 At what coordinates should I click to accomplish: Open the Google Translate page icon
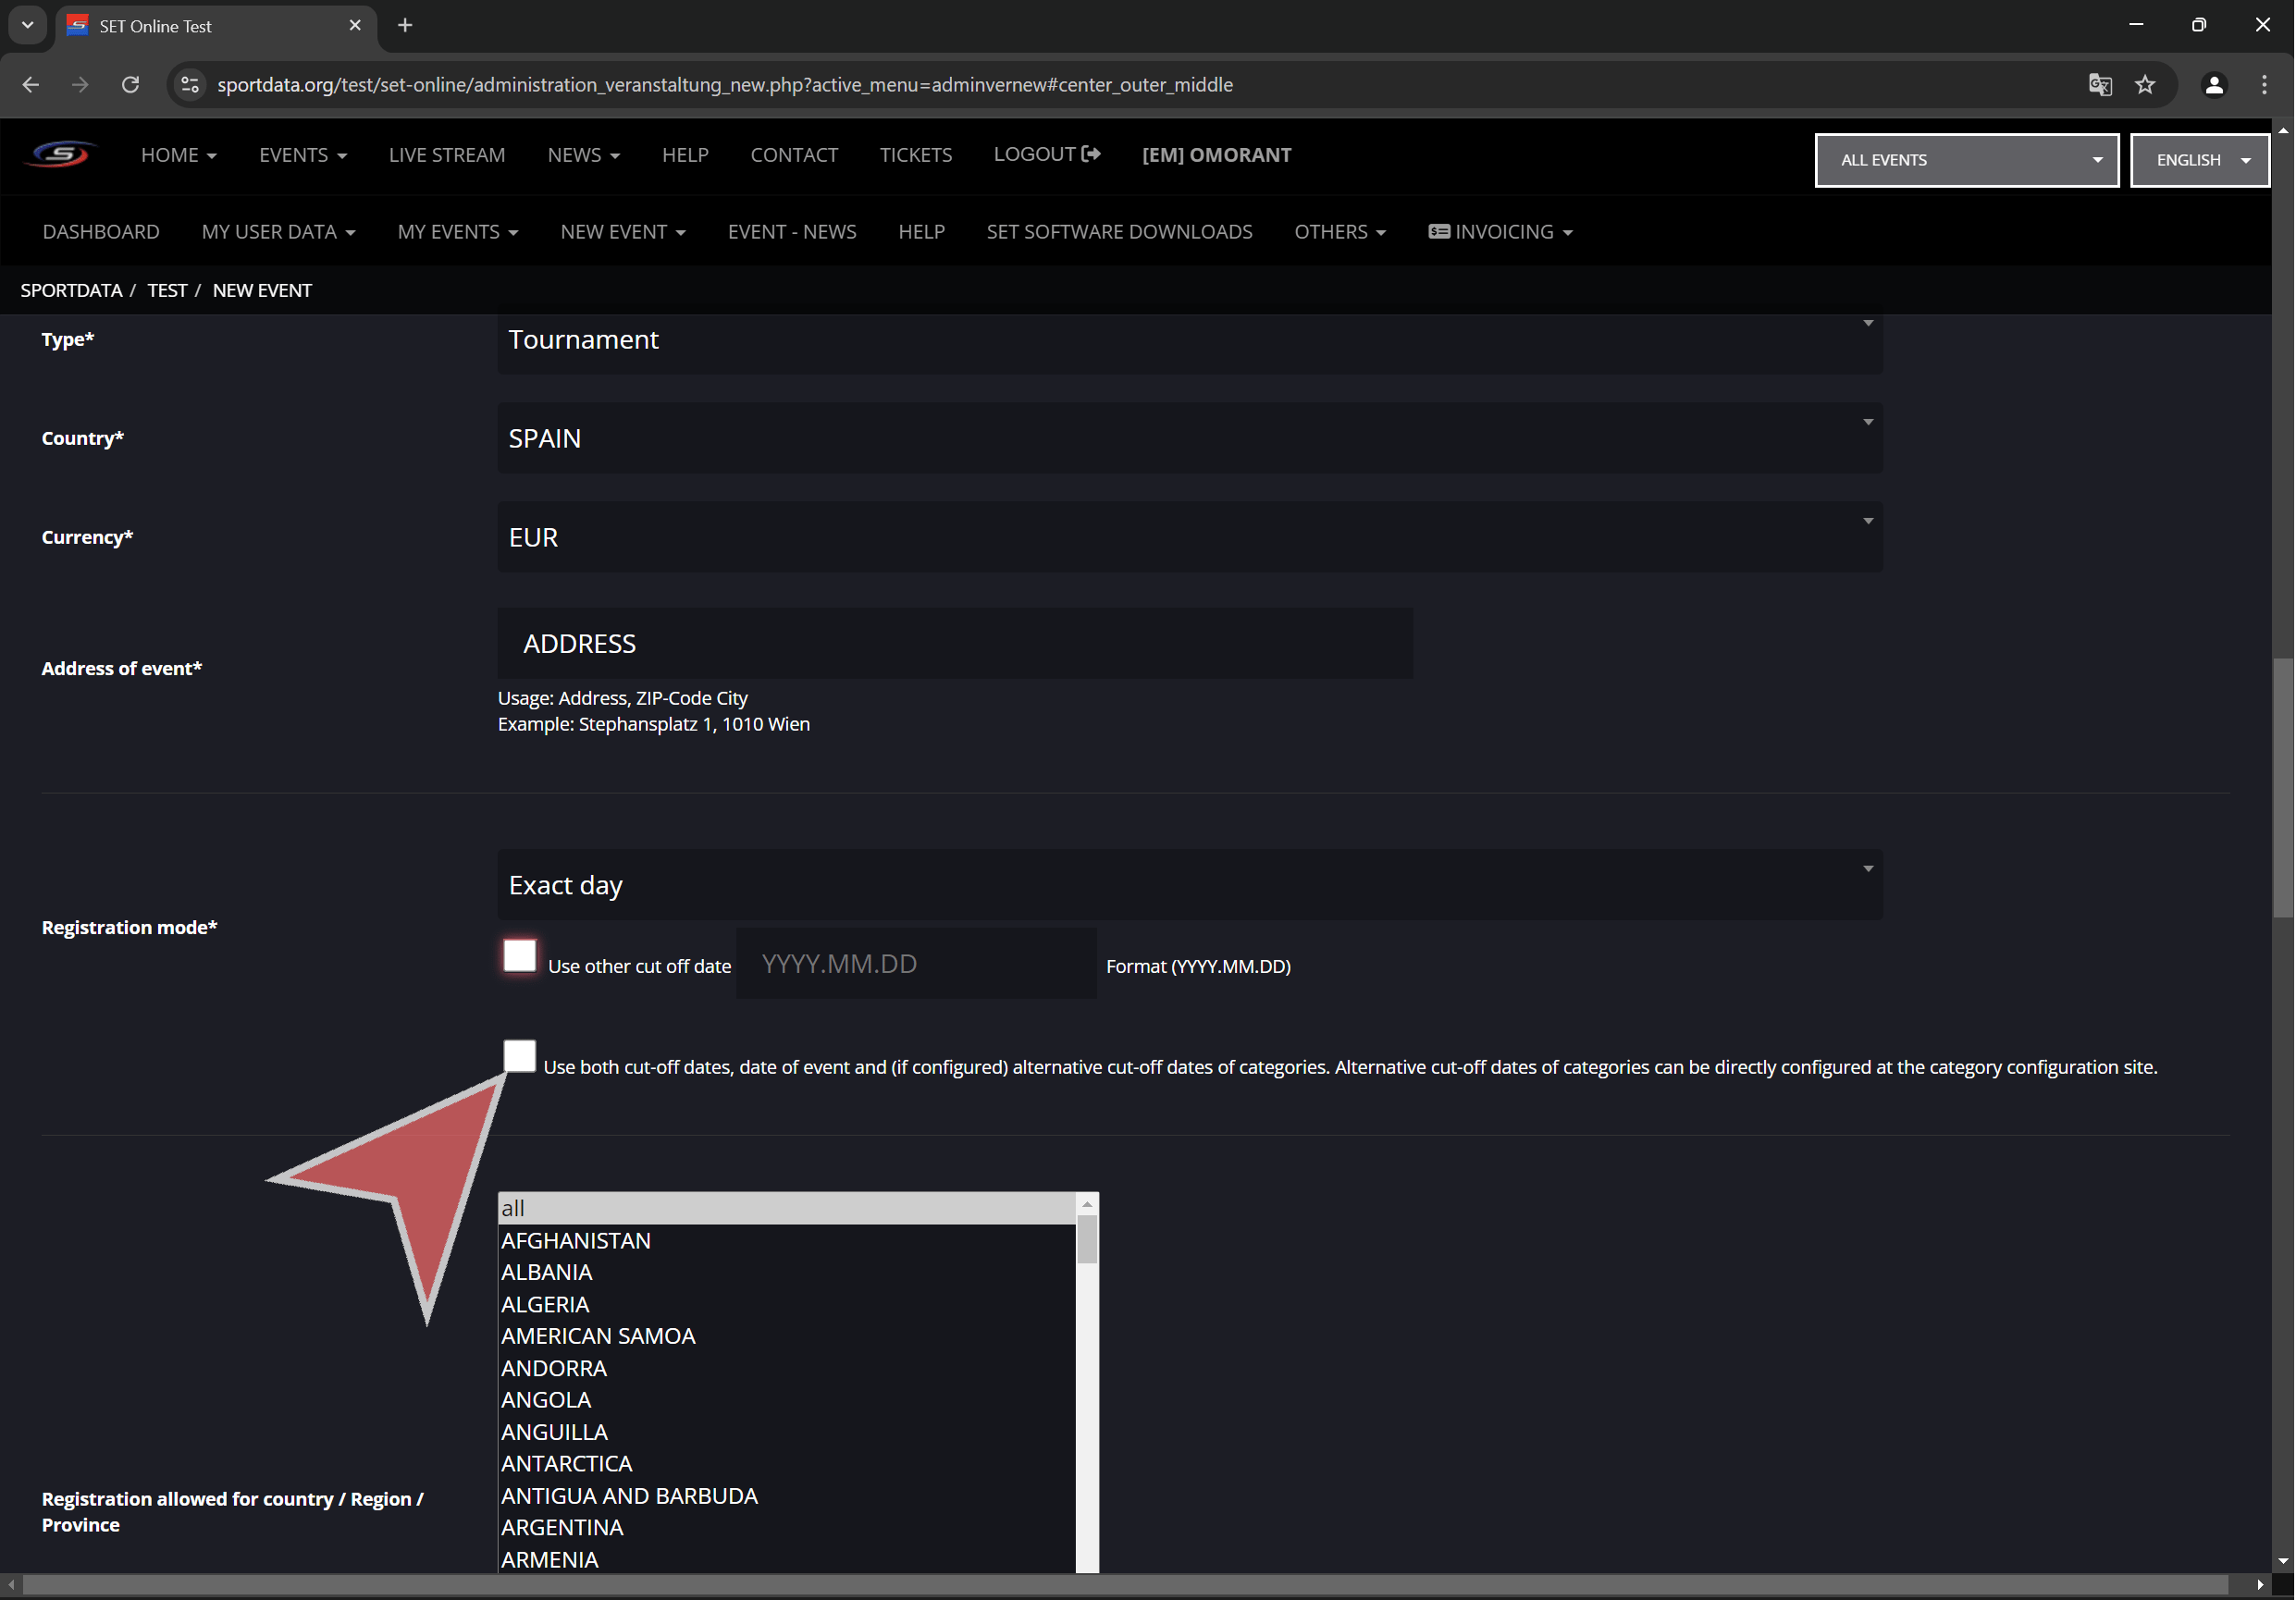(2100, 85)
